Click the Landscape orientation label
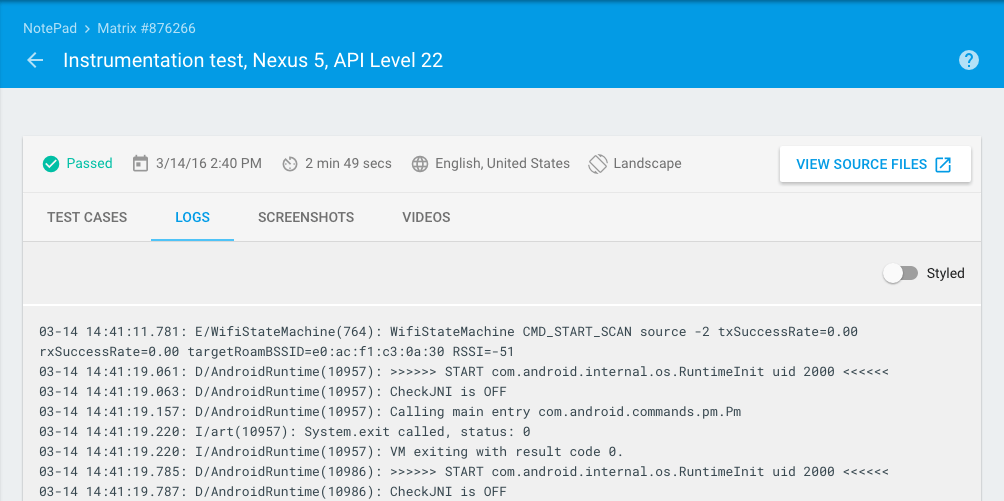Viewport: 1004px width, 501px height. (647, 164)
